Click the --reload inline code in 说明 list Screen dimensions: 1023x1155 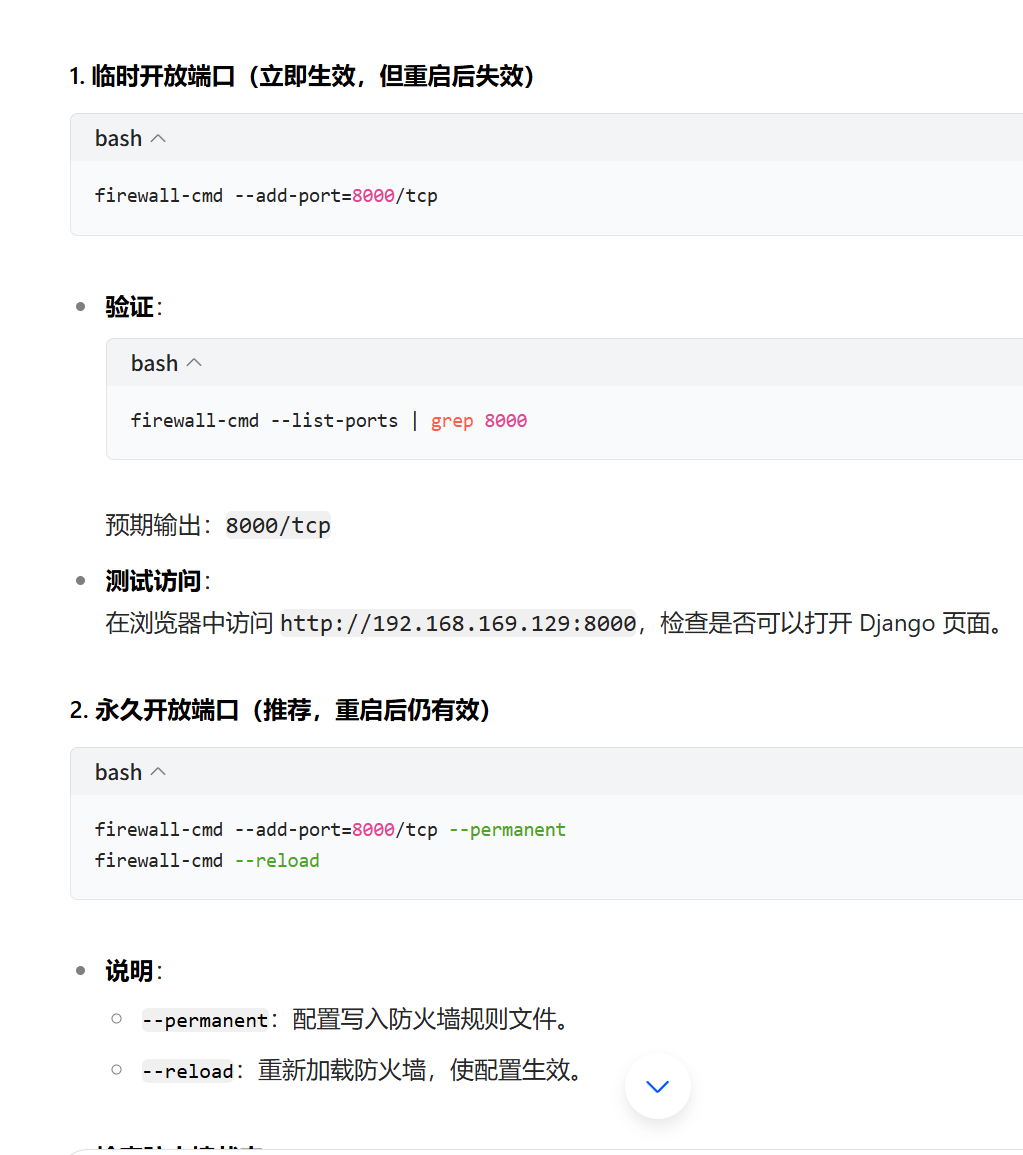[188, 1071]
